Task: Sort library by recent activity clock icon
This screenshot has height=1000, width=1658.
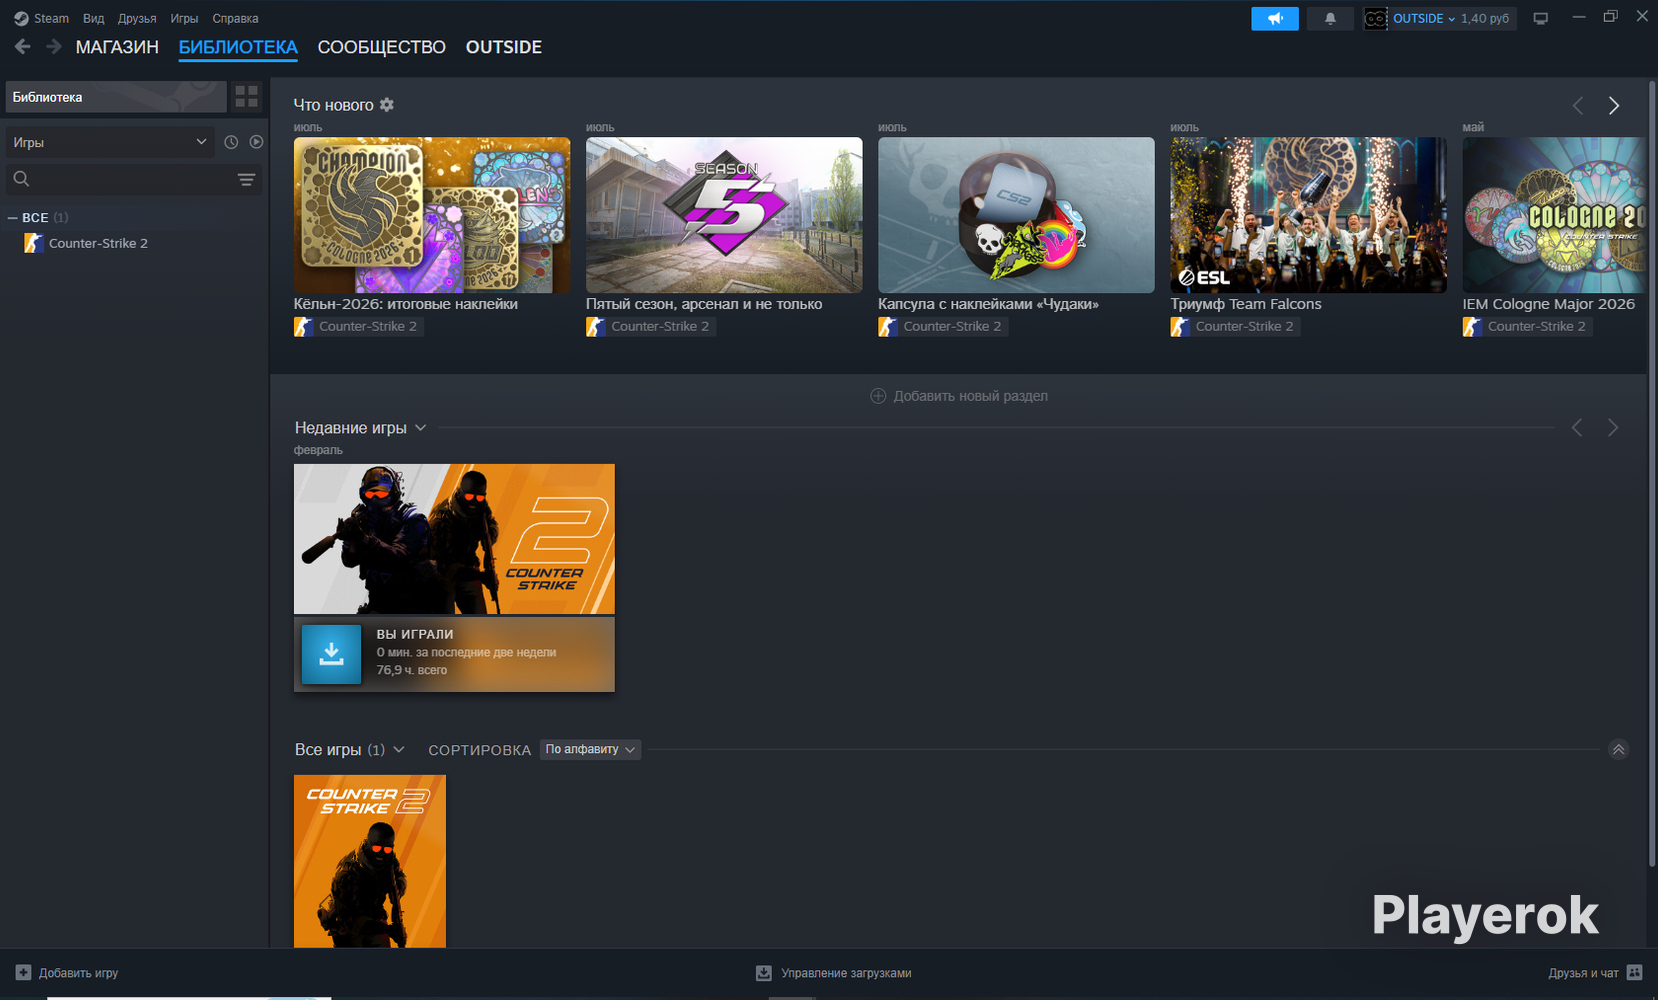Action: click(x=231, y=143)
